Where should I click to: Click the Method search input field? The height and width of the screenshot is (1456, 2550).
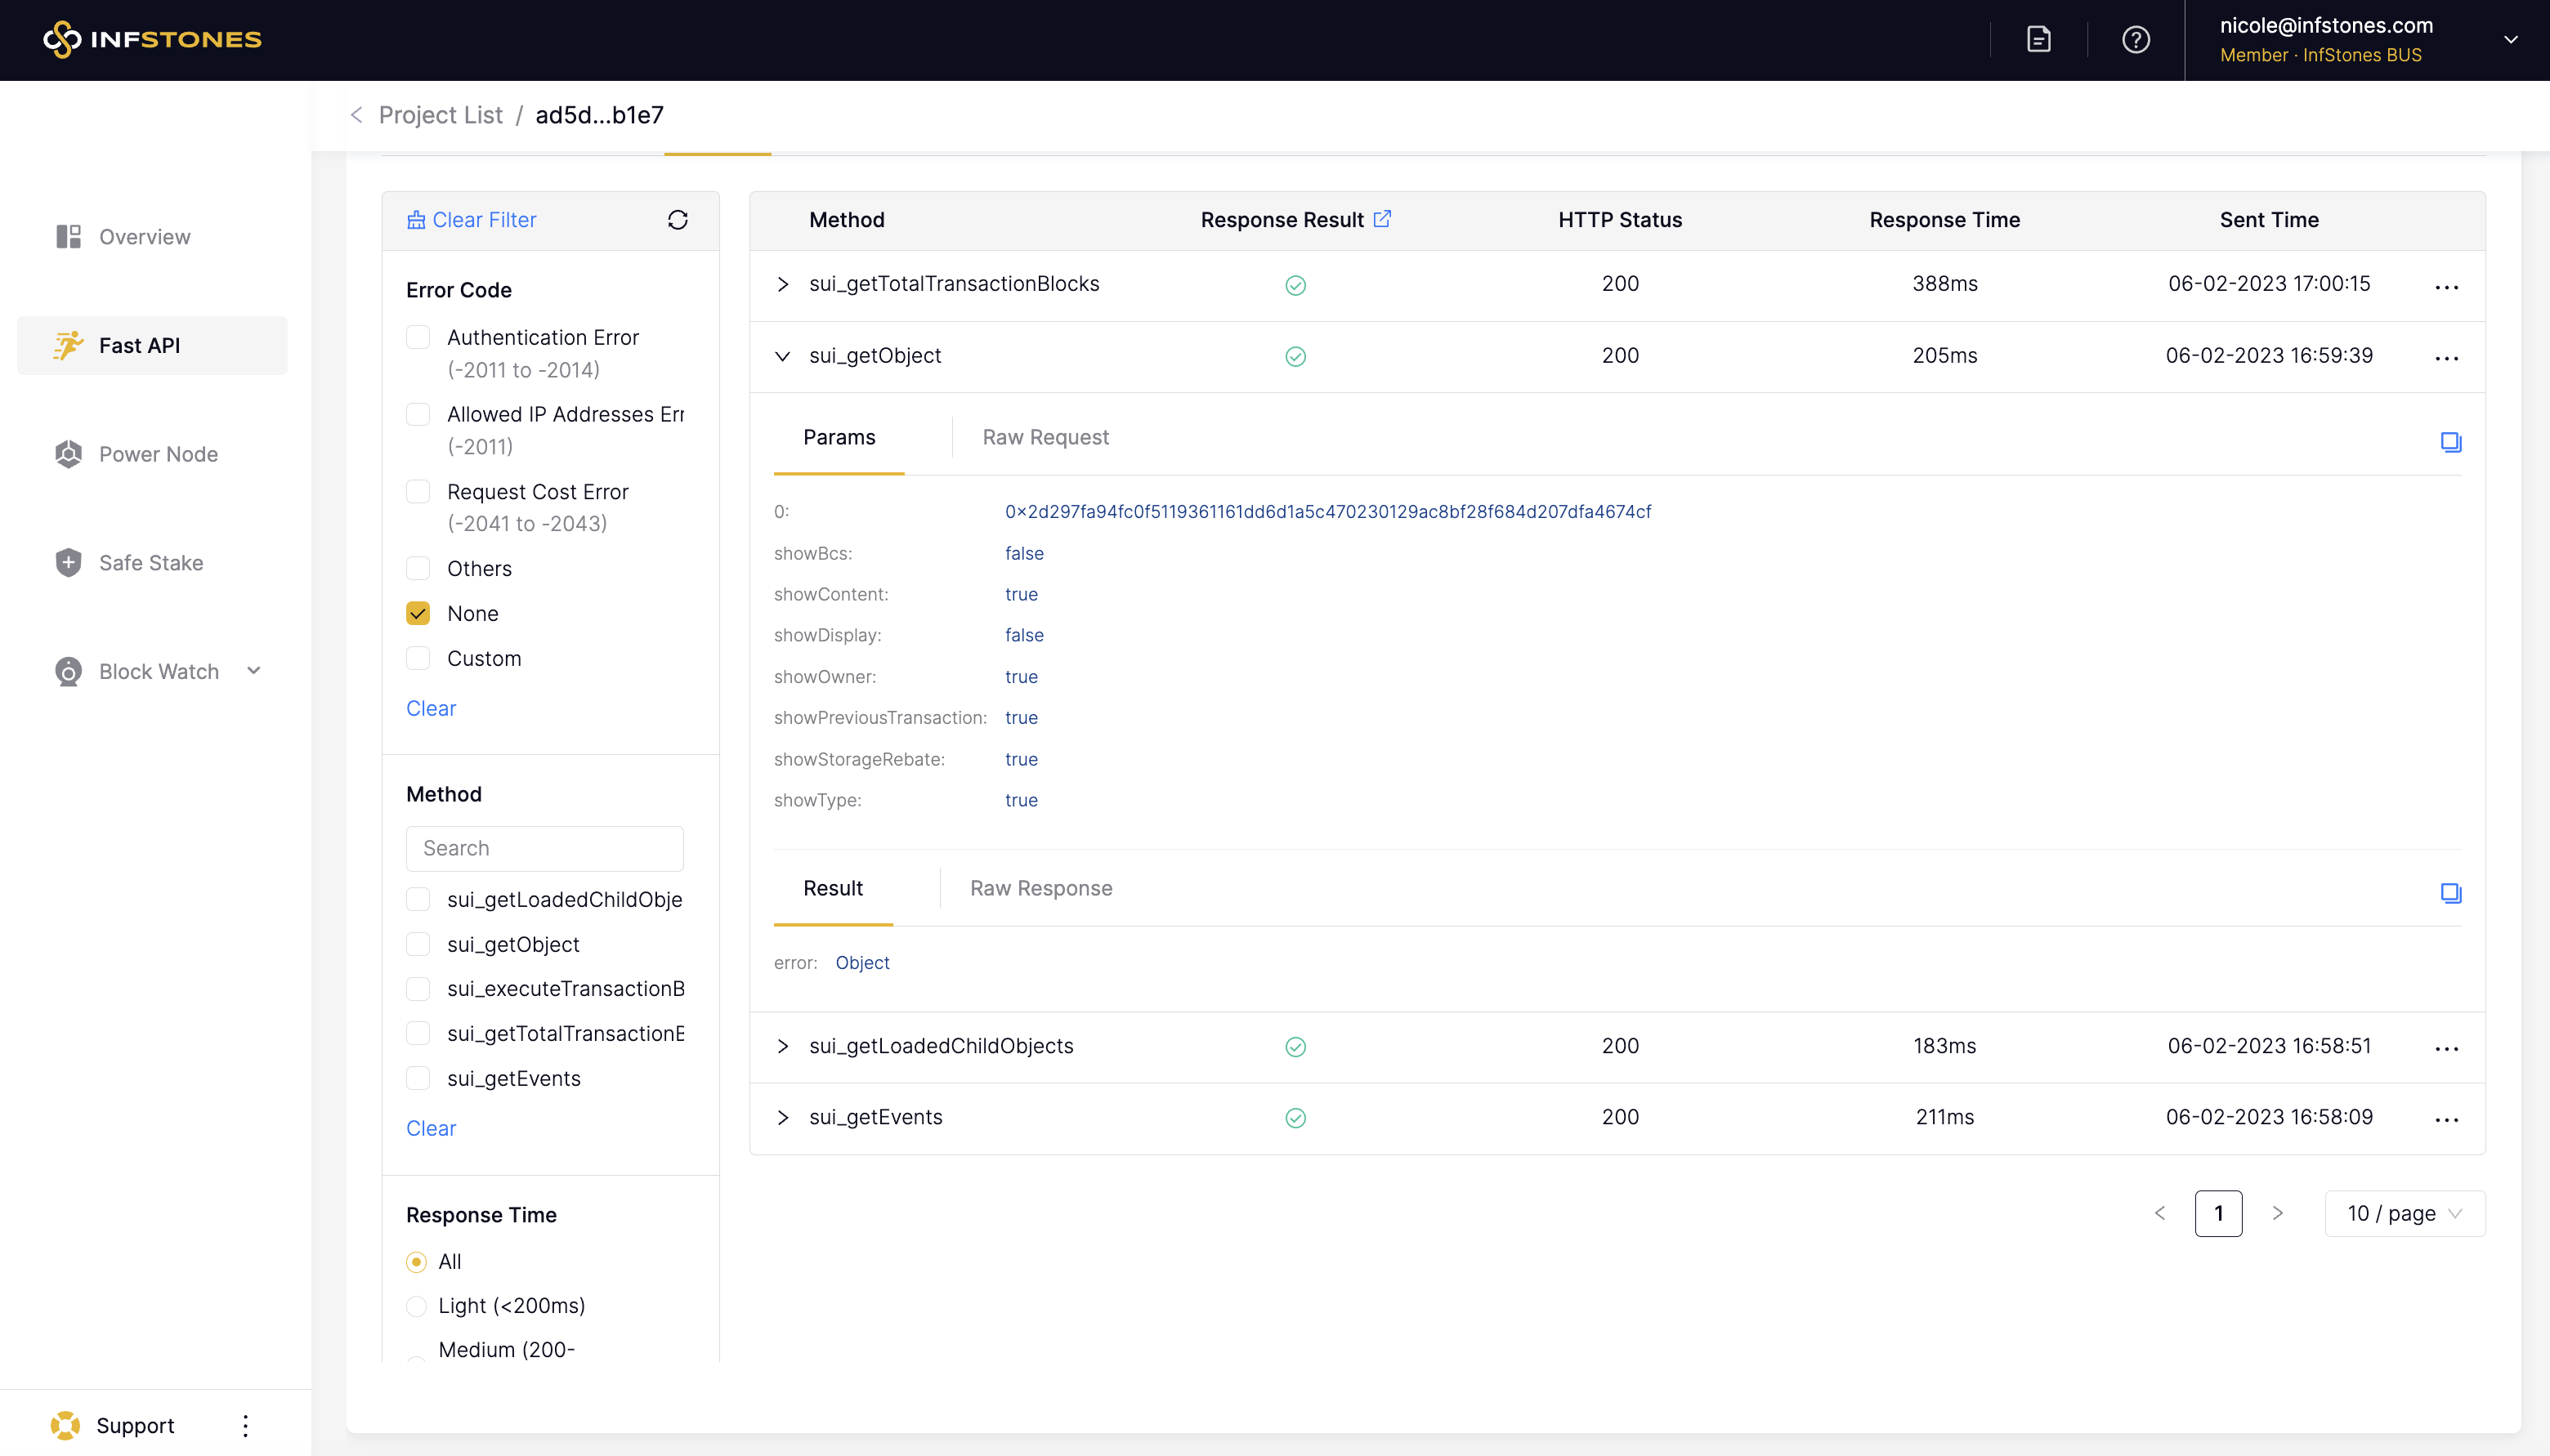tap(544, 848)
